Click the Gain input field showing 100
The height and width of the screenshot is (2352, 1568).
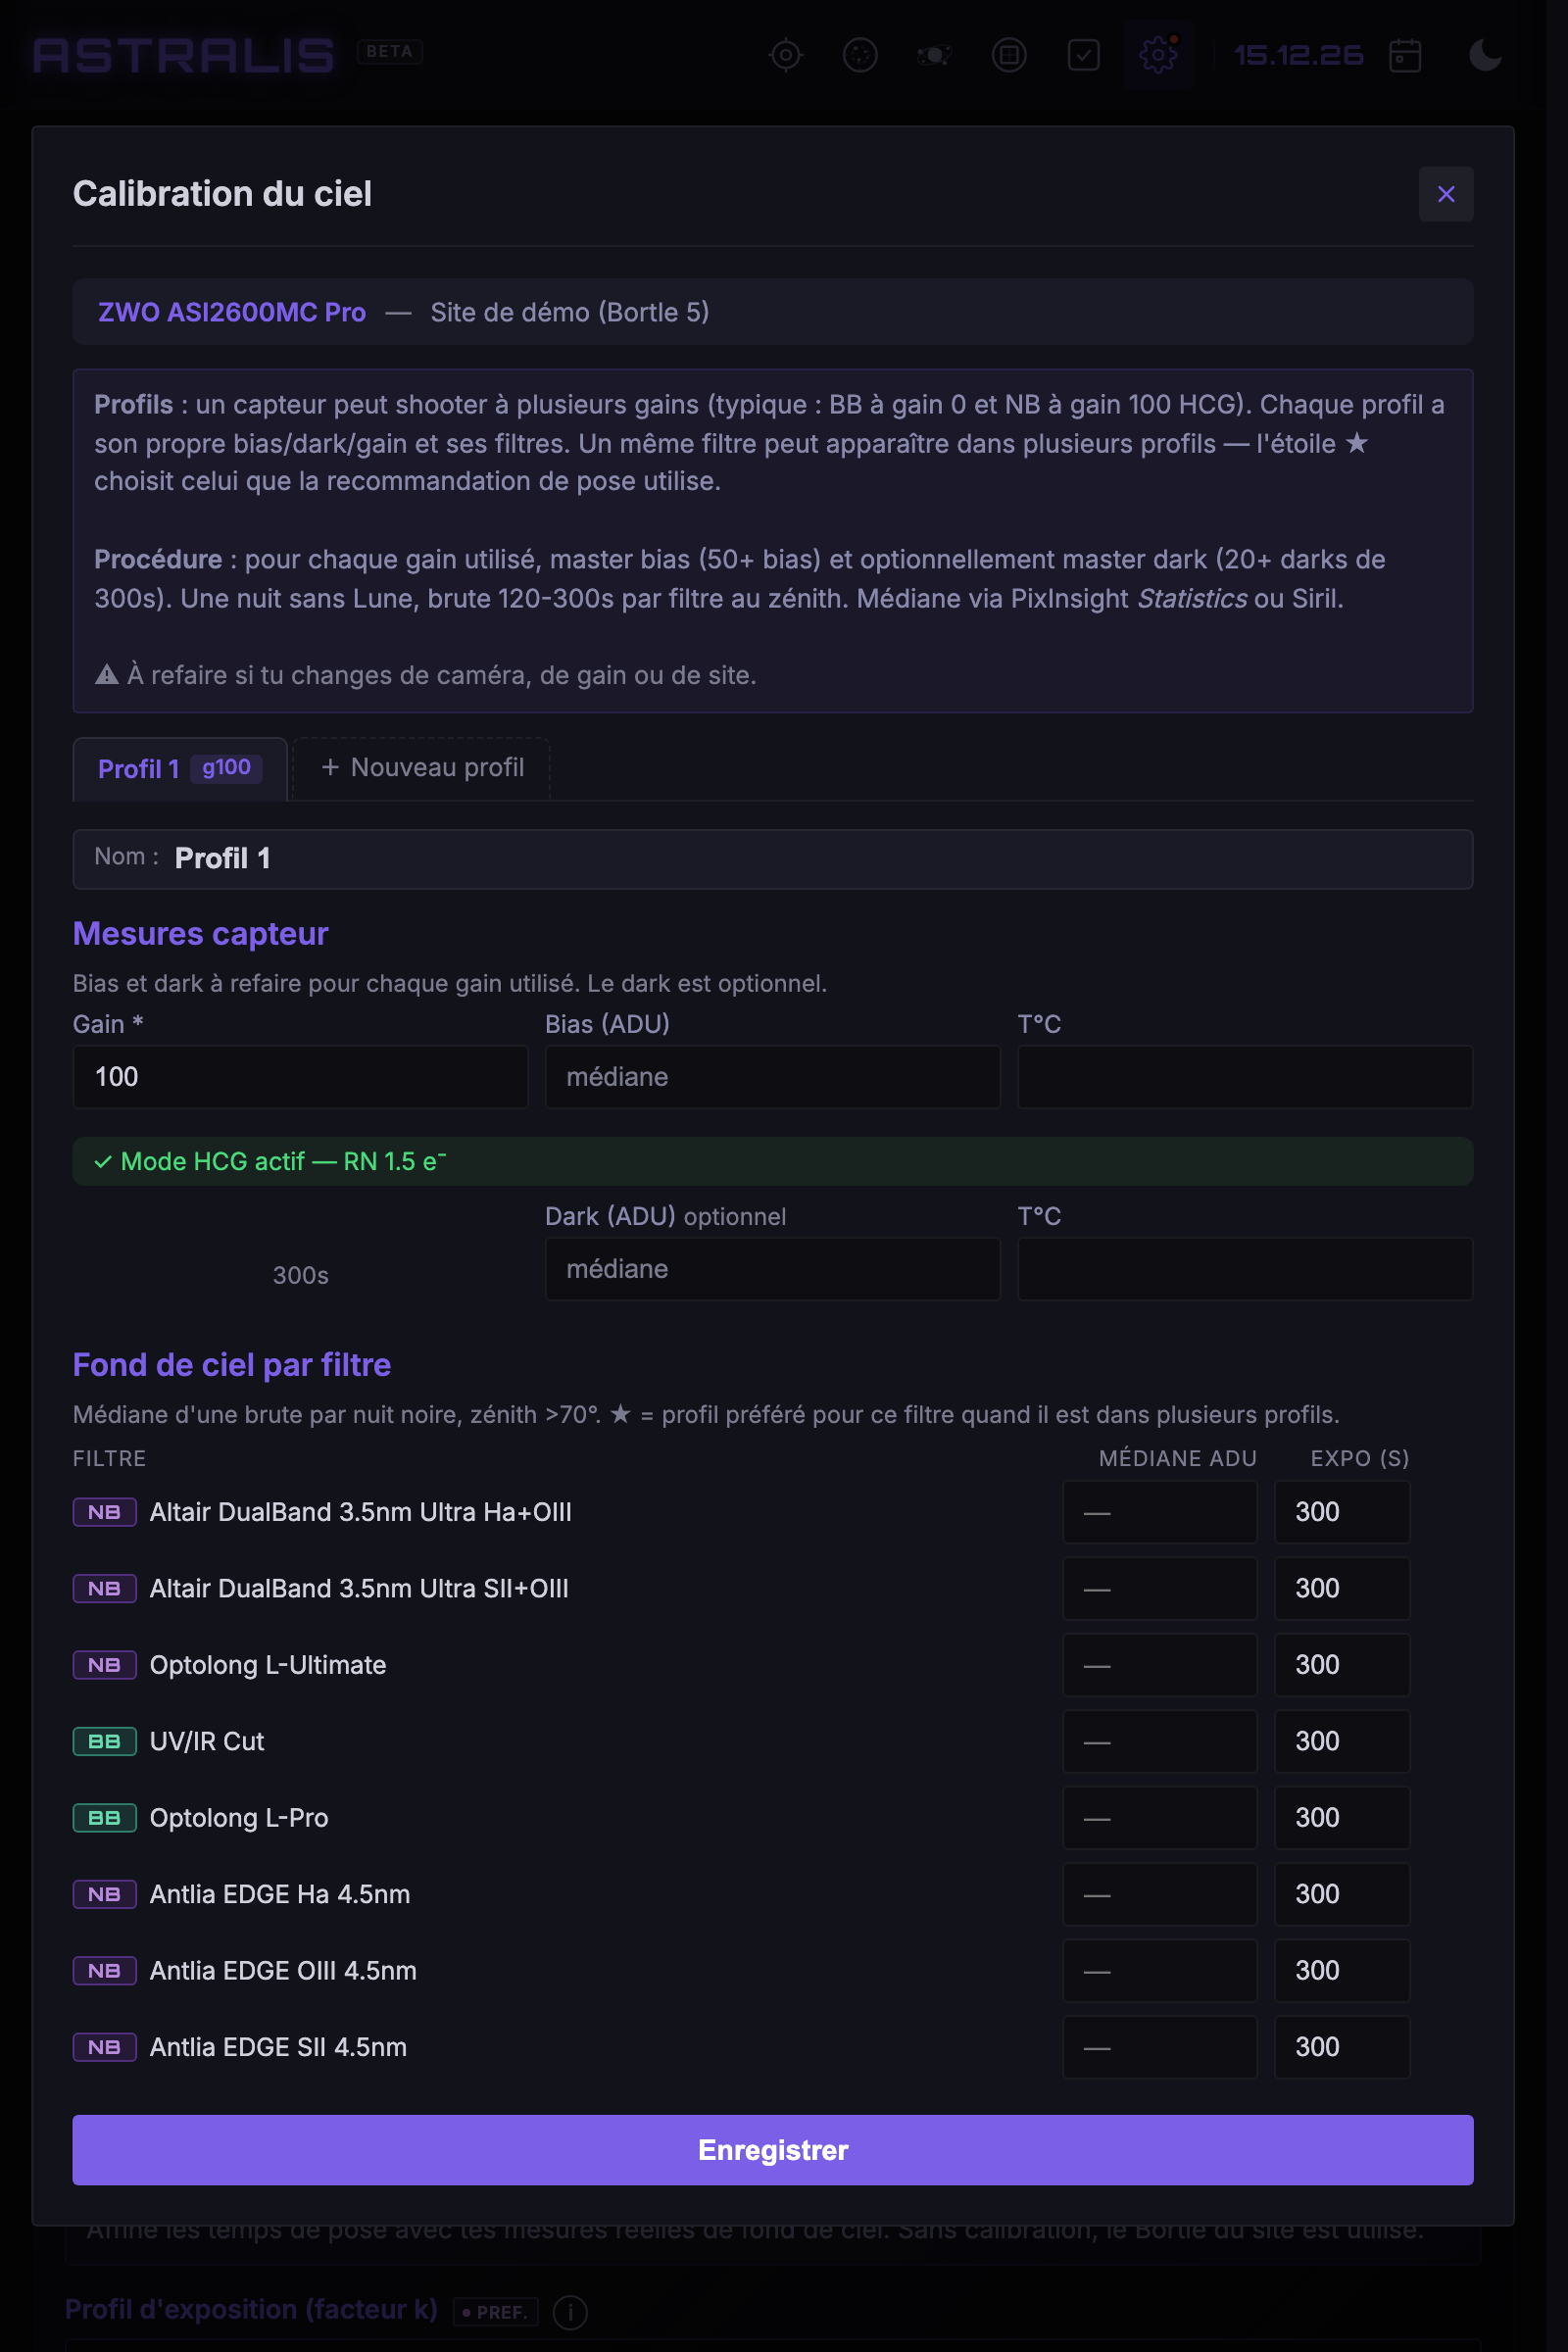pyautogui.click(x=300, y=1077)
